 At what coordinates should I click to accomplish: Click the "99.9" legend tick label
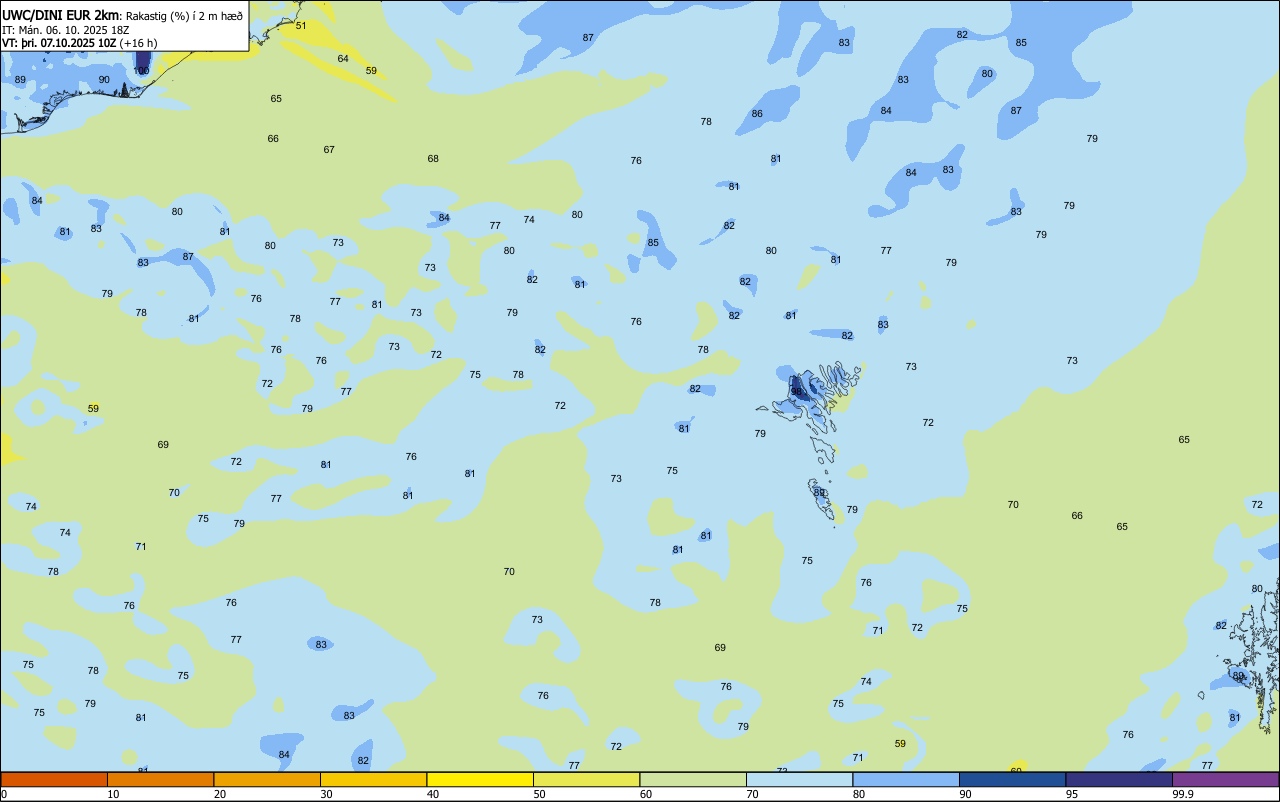(x=1182, y=794)
